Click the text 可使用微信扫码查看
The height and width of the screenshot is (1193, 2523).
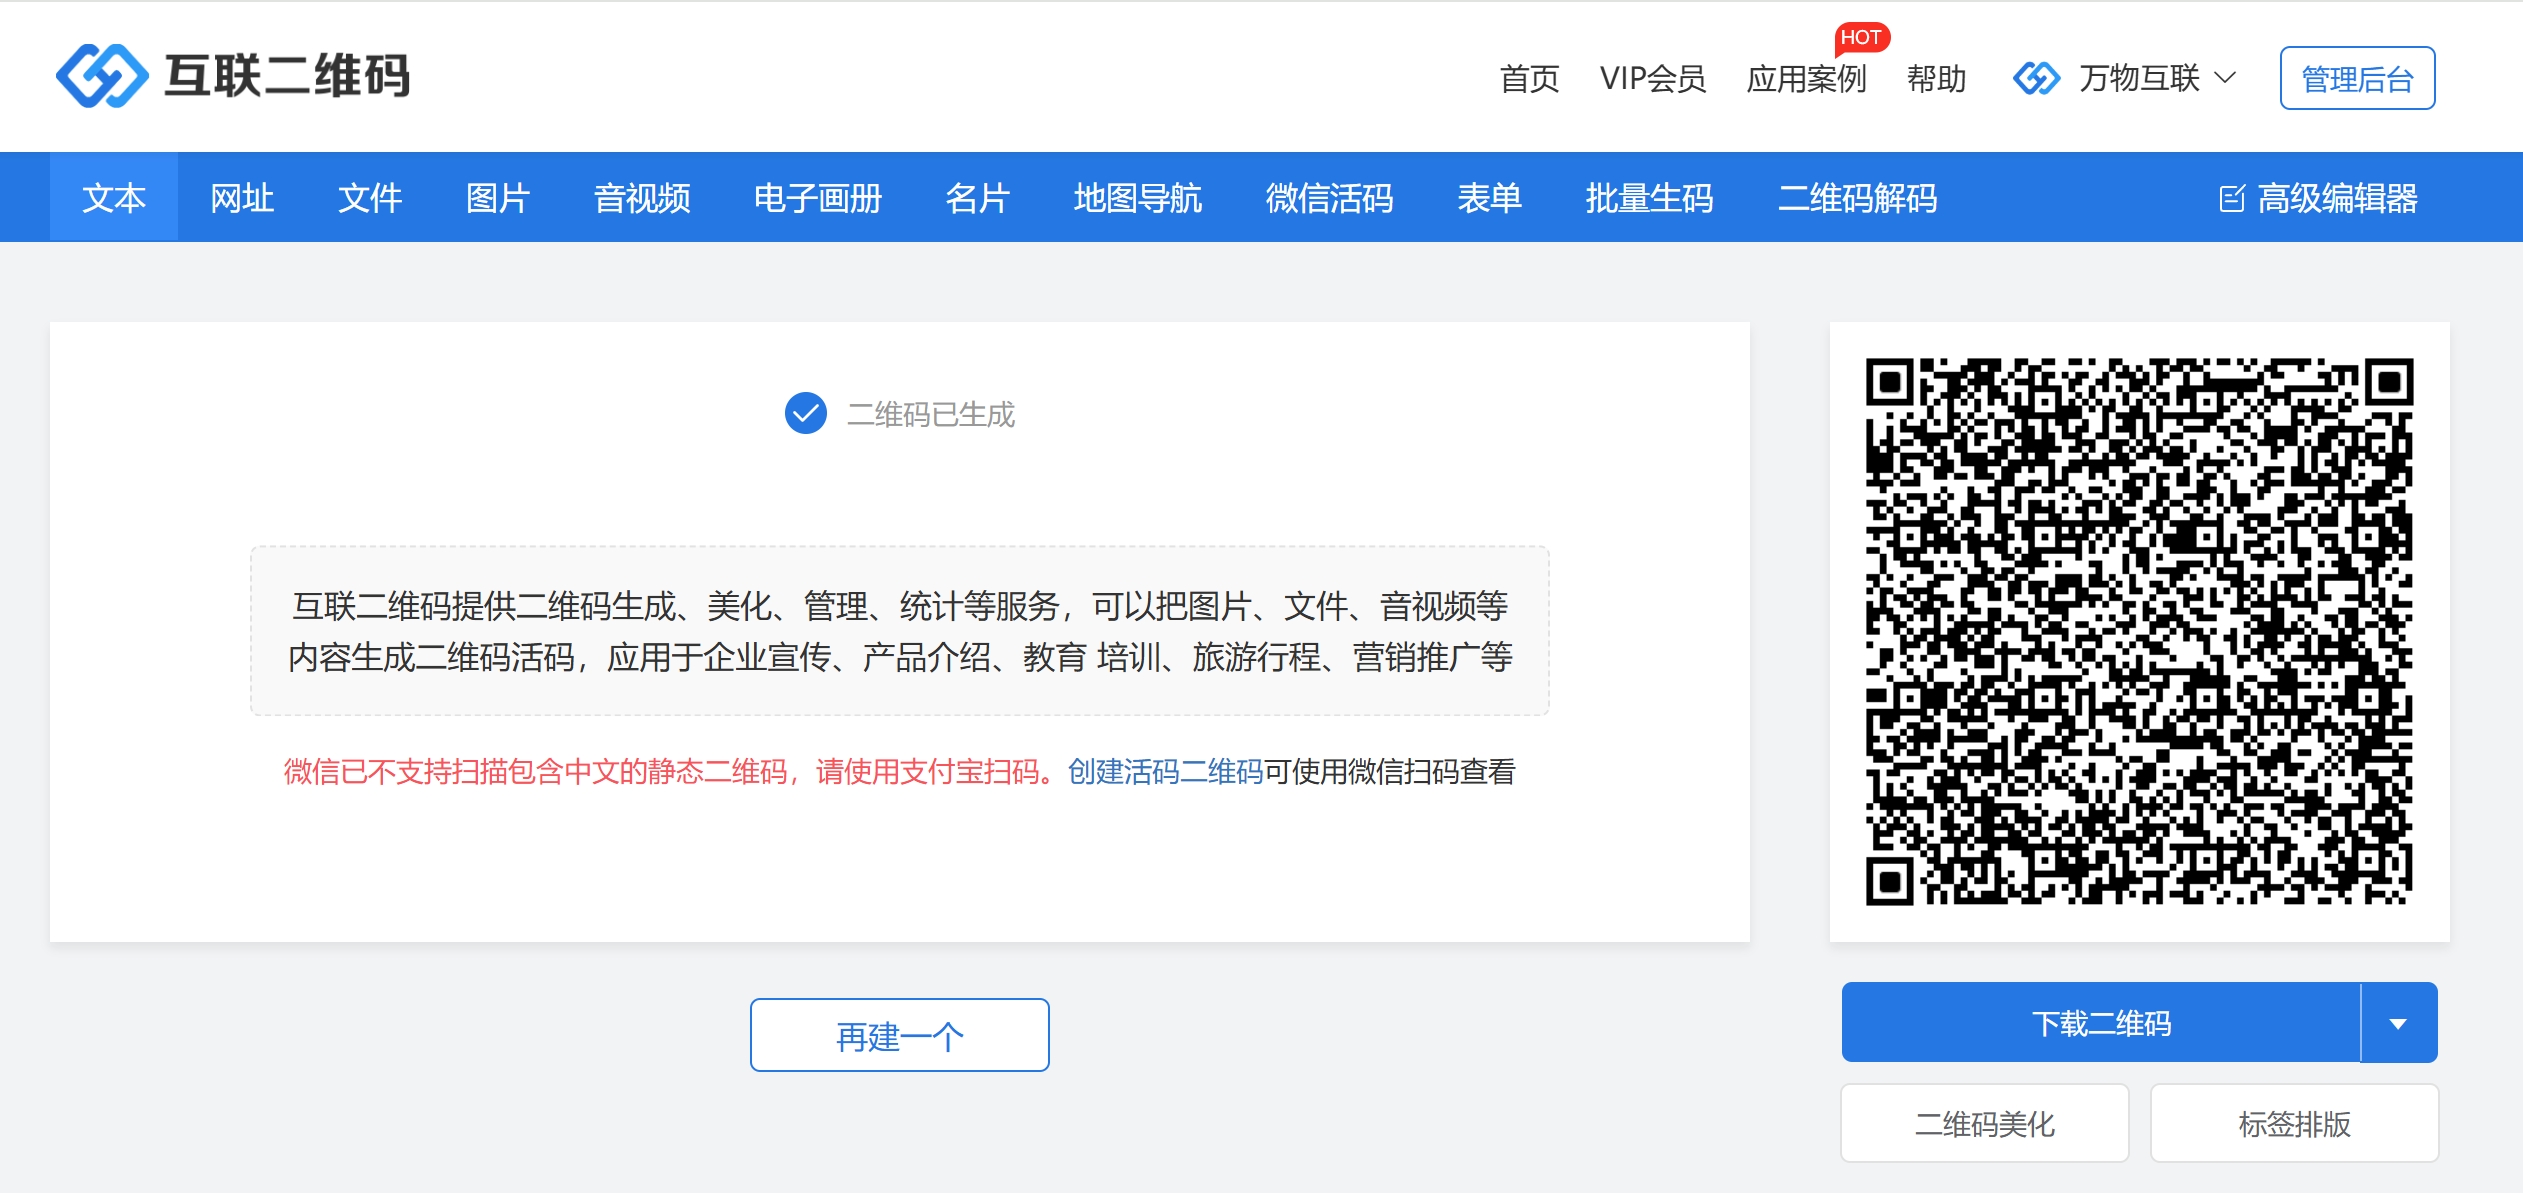pos(1390,771)
